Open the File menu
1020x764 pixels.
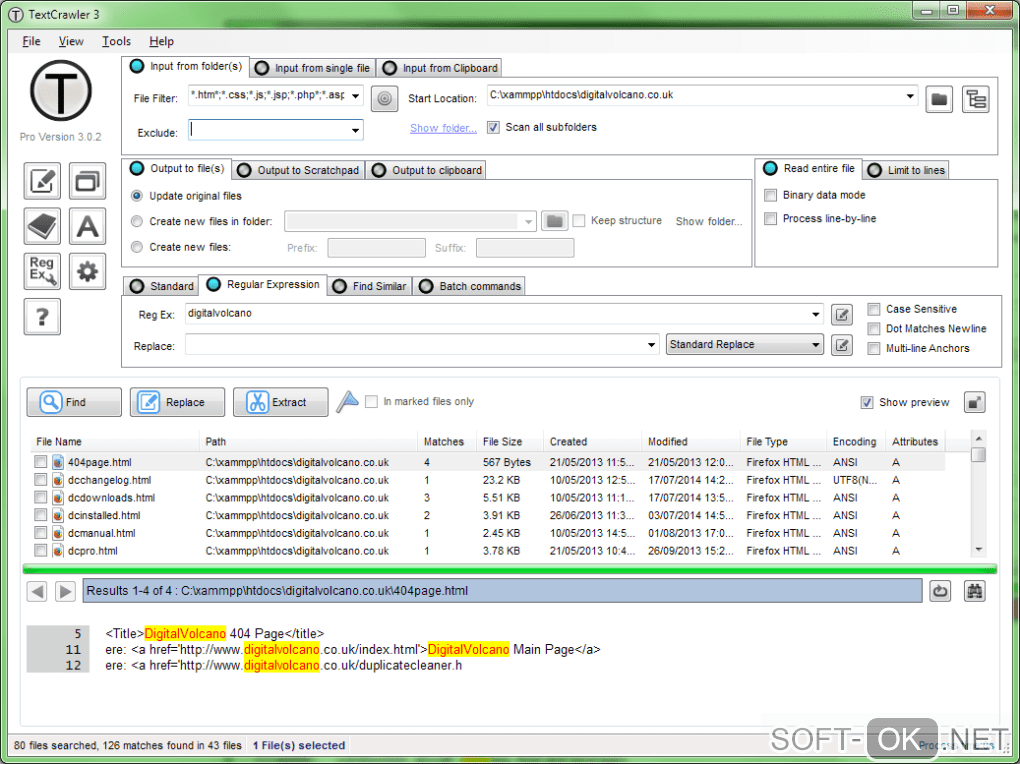(x=31, y=41)
